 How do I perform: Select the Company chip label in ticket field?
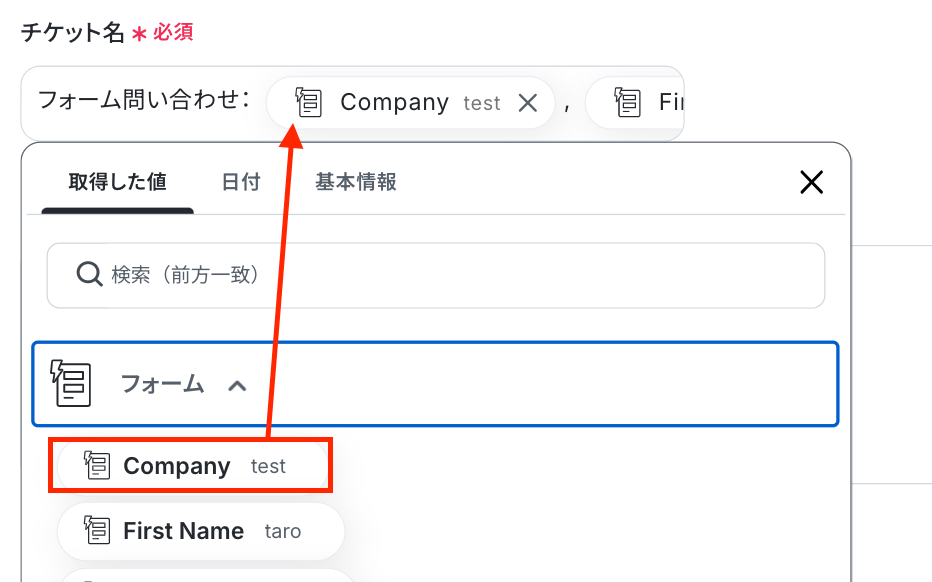click(394, 102)
